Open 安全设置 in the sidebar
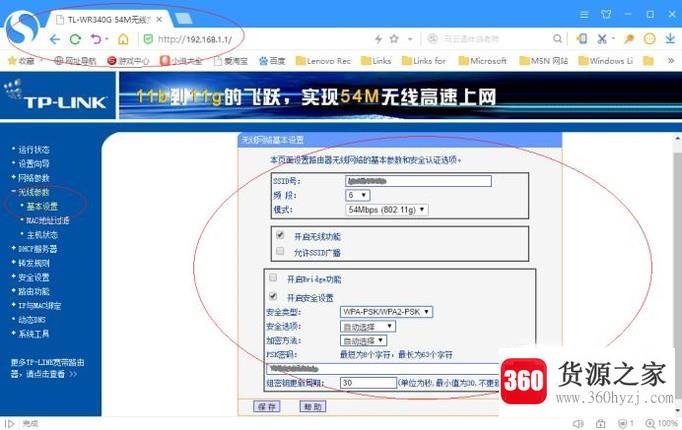This screenshot has width=682, height=430. (x=33, y=277)
